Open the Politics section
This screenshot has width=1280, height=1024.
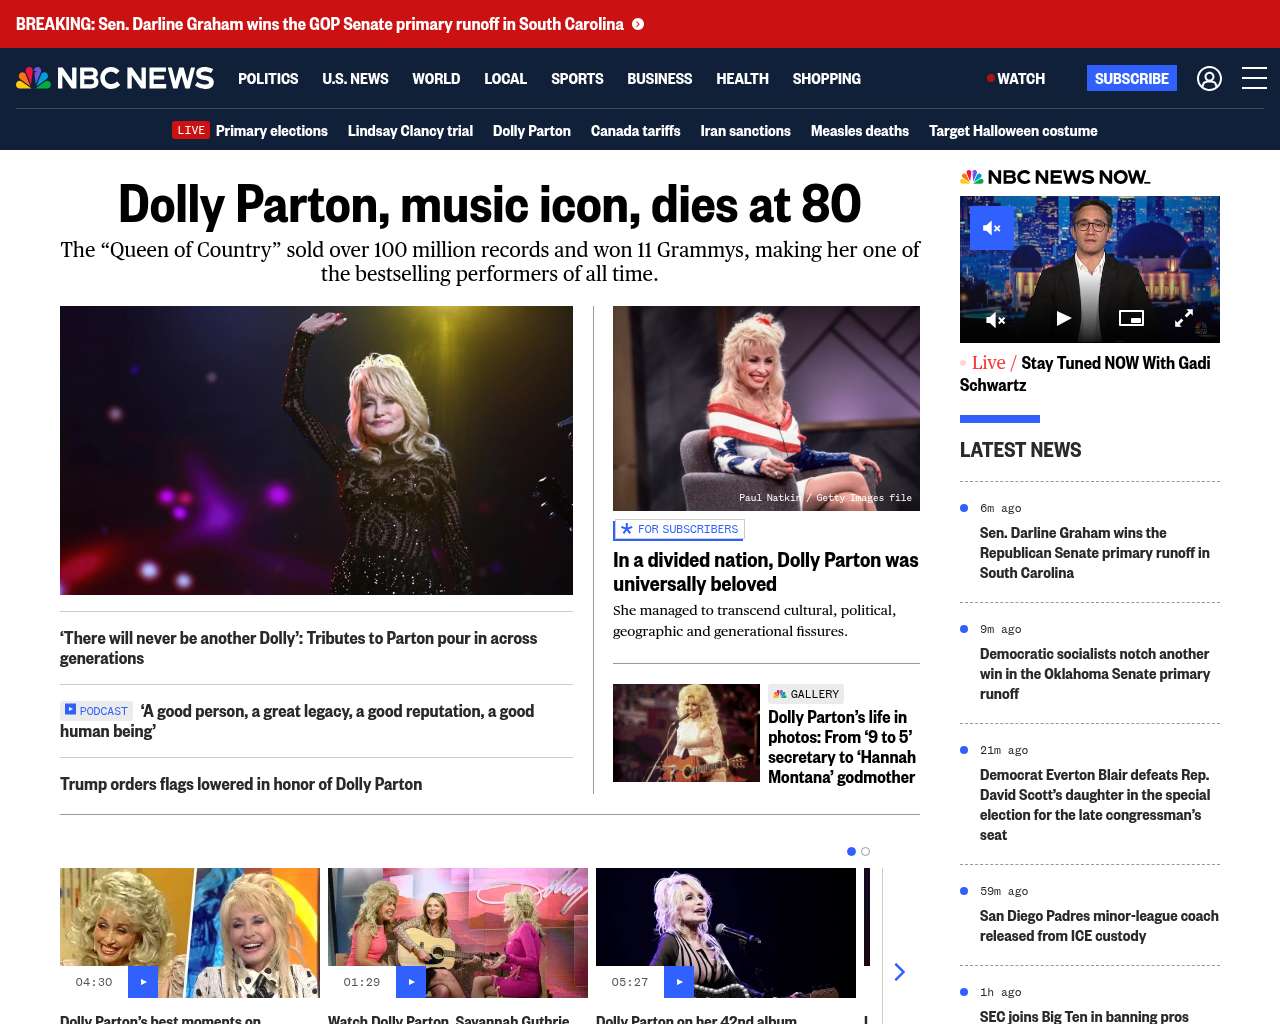pyautogui.click(x=268, y=78)
